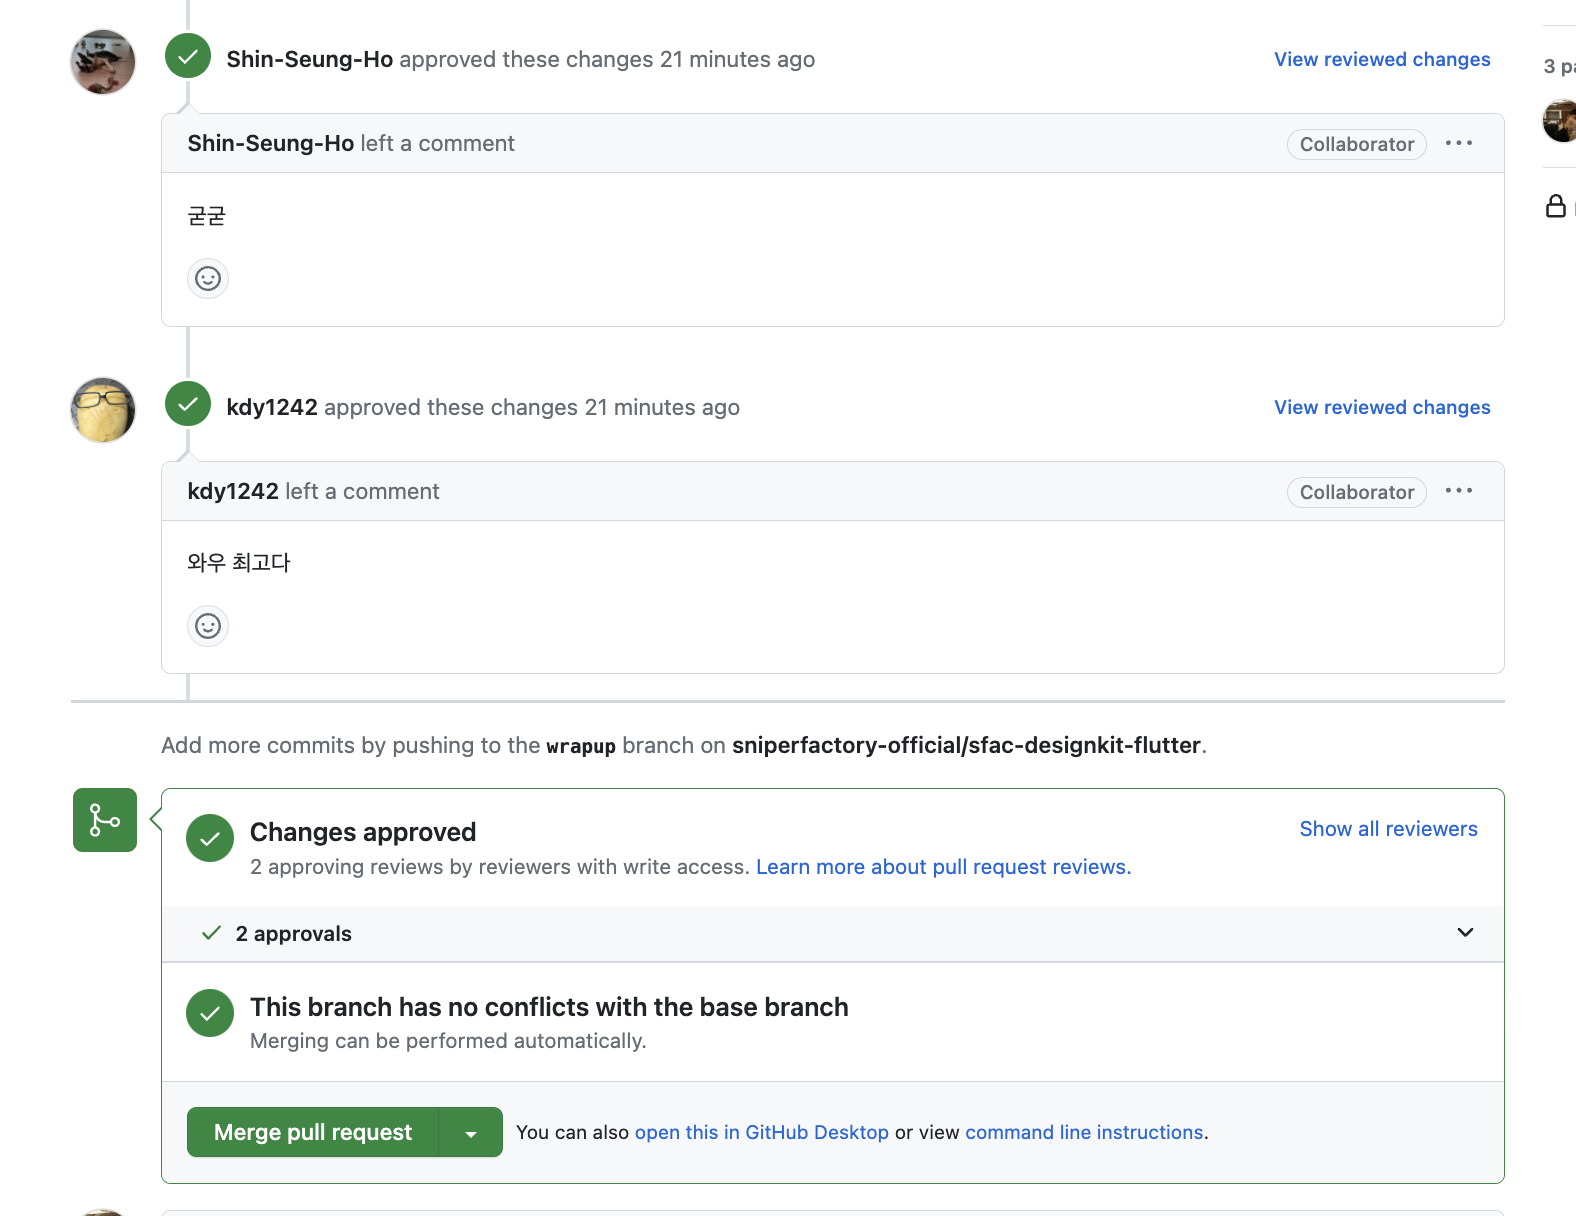Add emoji reaction to kdy1242's comment

(x=208, y=626)
